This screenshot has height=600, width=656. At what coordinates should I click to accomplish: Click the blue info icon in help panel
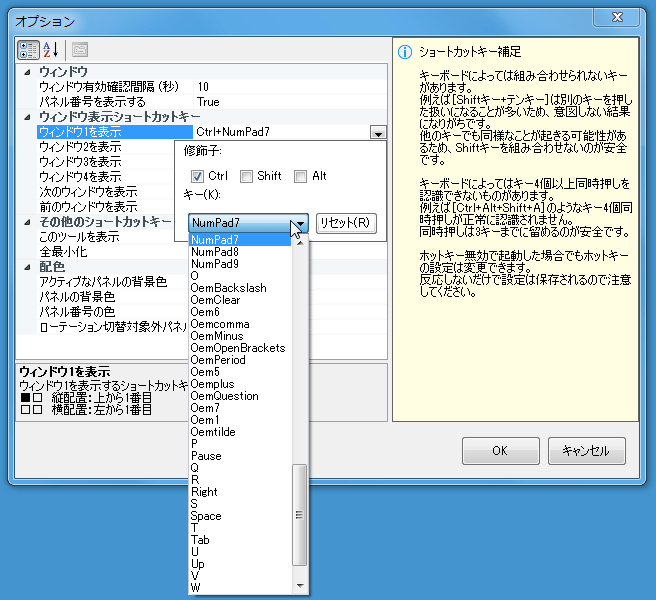[405, 52]
